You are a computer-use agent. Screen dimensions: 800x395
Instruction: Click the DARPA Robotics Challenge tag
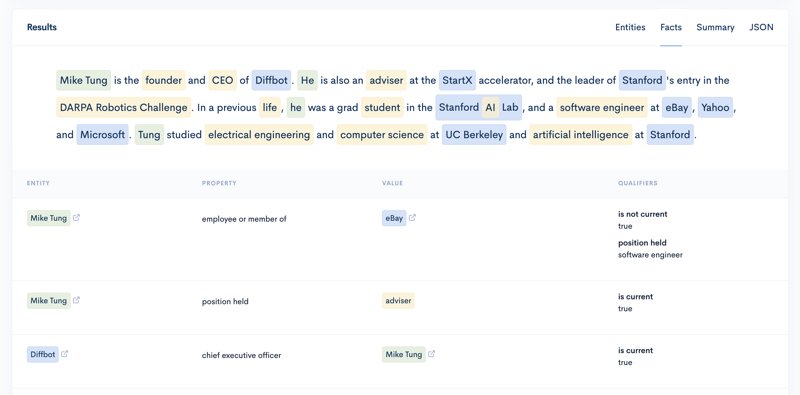[123, 108]
